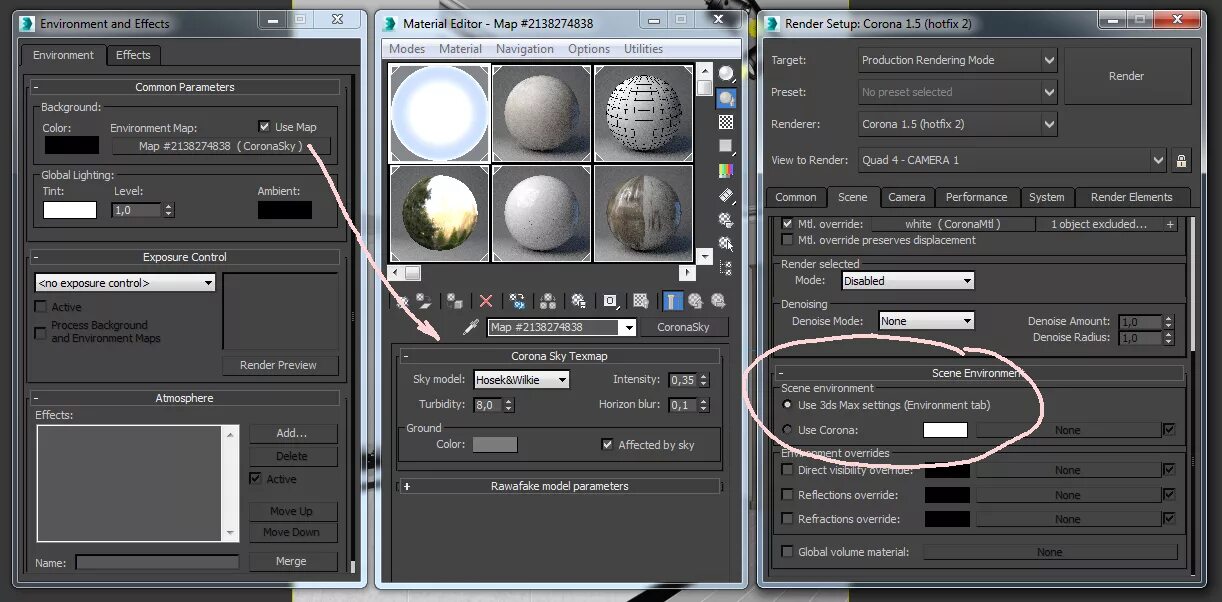Toggle the highlighted Show End Result icon
1222x602 pixels.
[673, 301]
